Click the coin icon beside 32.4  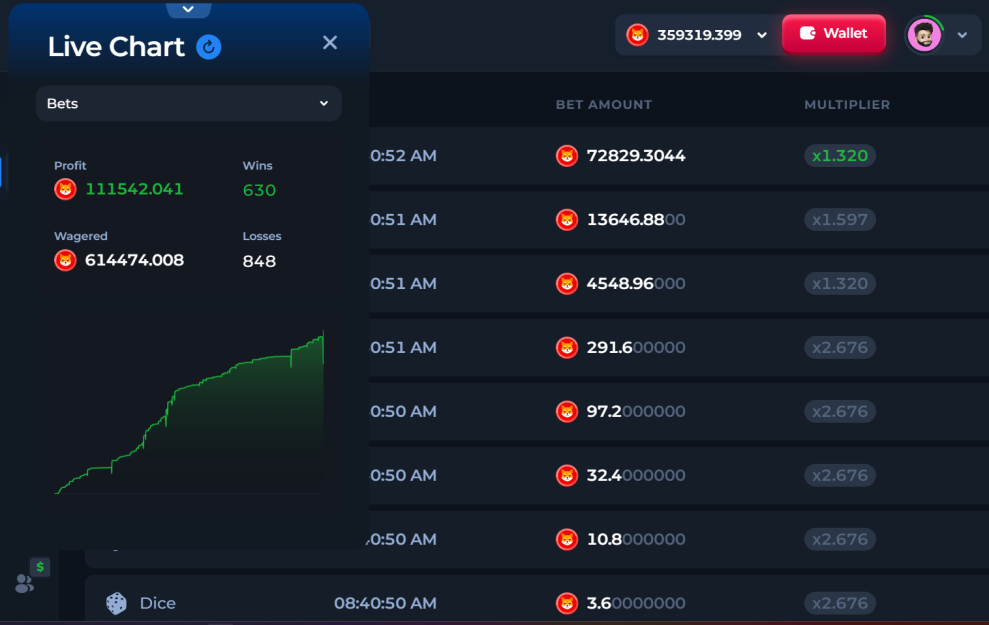tap(567, 475)
